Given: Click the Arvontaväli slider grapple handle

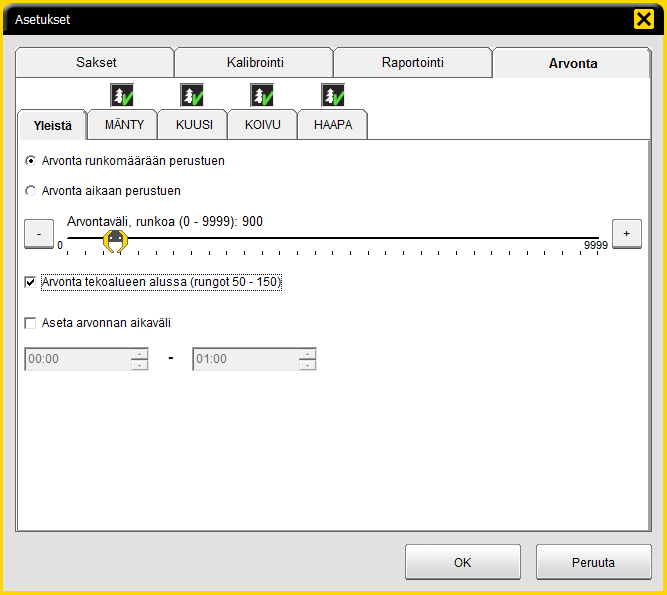Looking at the screenshot, I should (x=115, y=241).
